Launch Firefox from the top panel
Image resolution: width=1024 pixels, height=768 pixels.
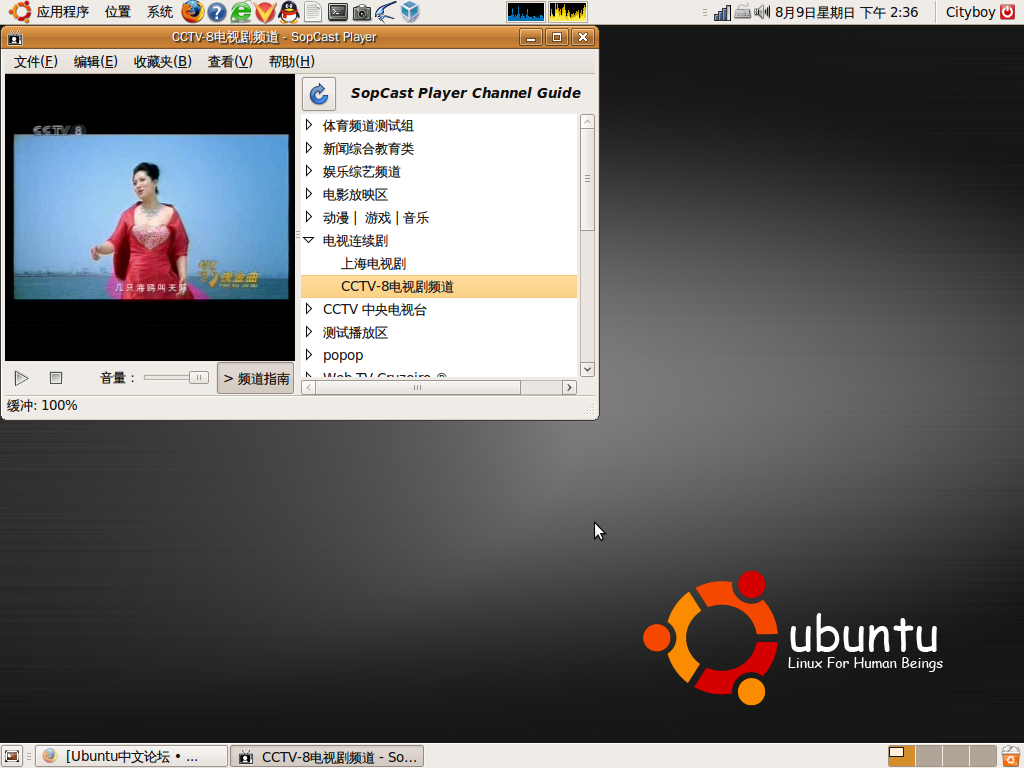pos(192,12)
